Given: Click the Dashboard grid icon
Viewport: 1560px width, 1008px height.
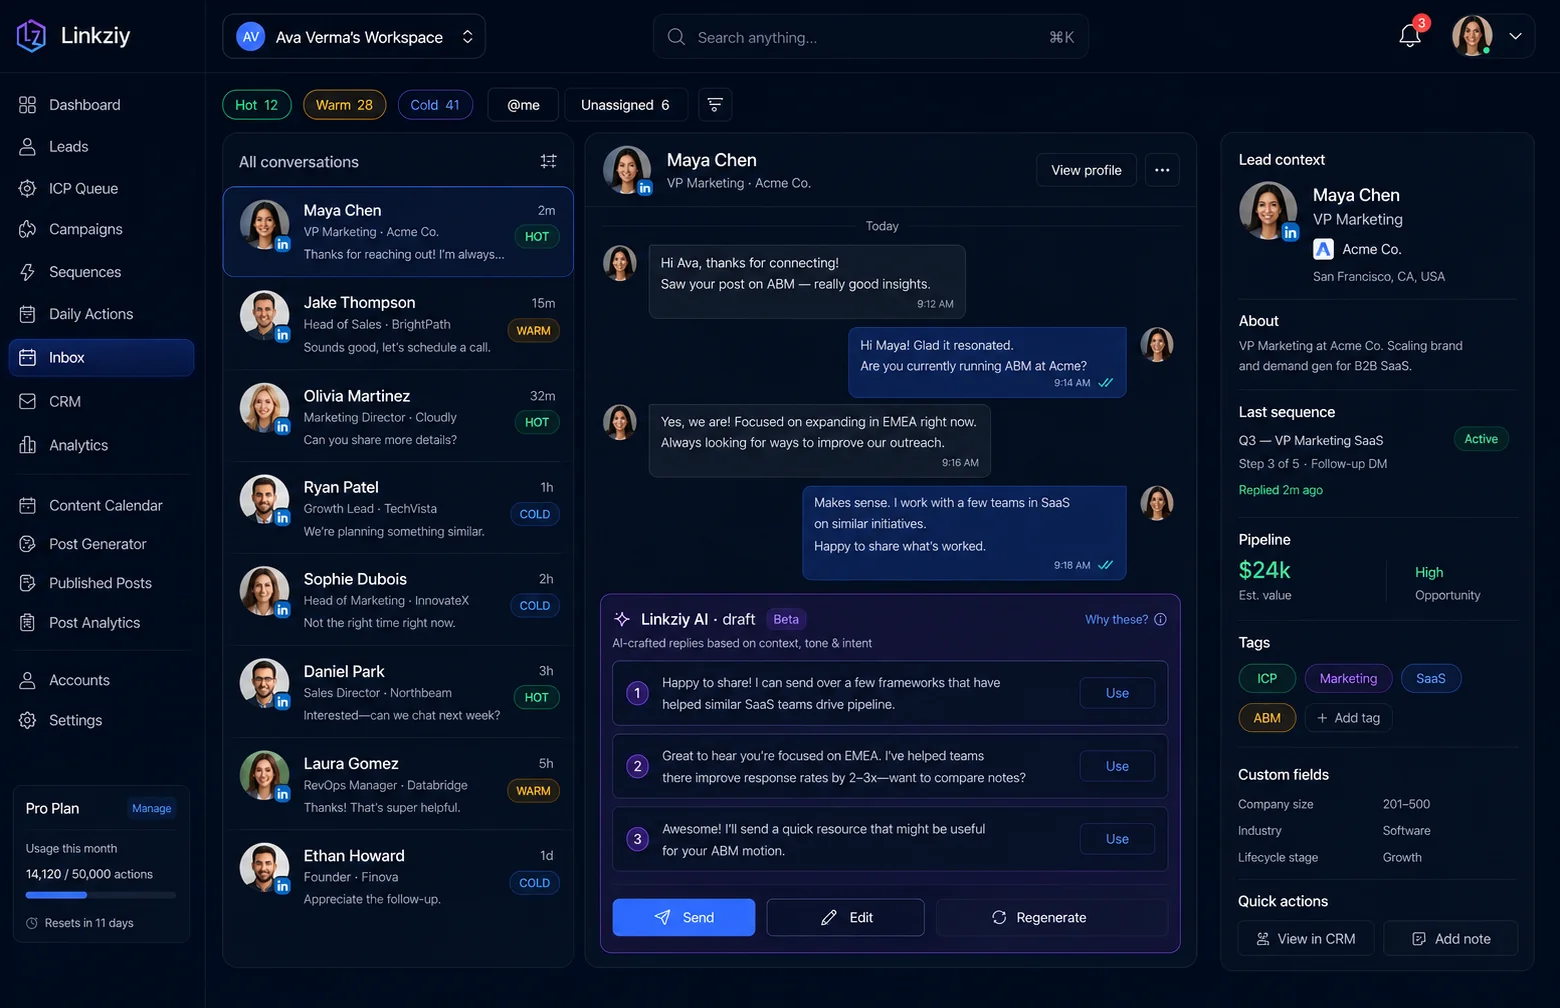Looking at the screenshot, I should 27,105.
